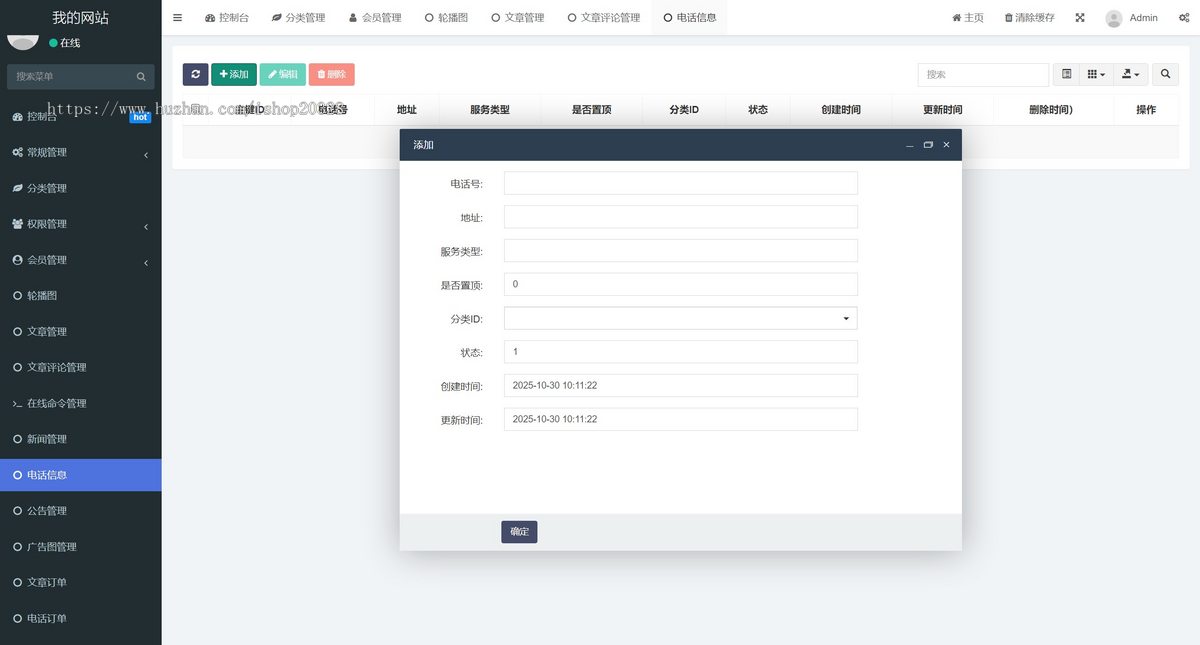Image resolution: width=1200 pixels, height=645 pixels.
Task: Open the export data dropdown
Action: pyautogui.click(x=1131, y=74)
